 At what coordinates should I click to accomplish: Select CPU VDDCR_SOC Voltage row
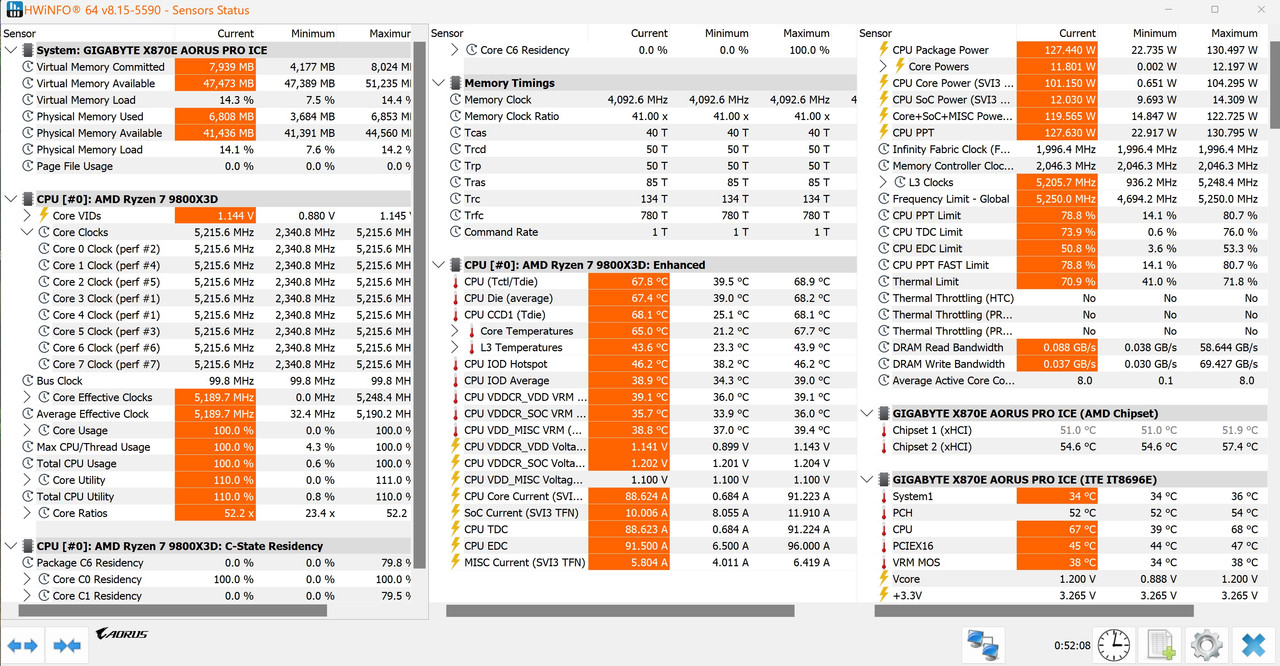click(x=643, y=463)
